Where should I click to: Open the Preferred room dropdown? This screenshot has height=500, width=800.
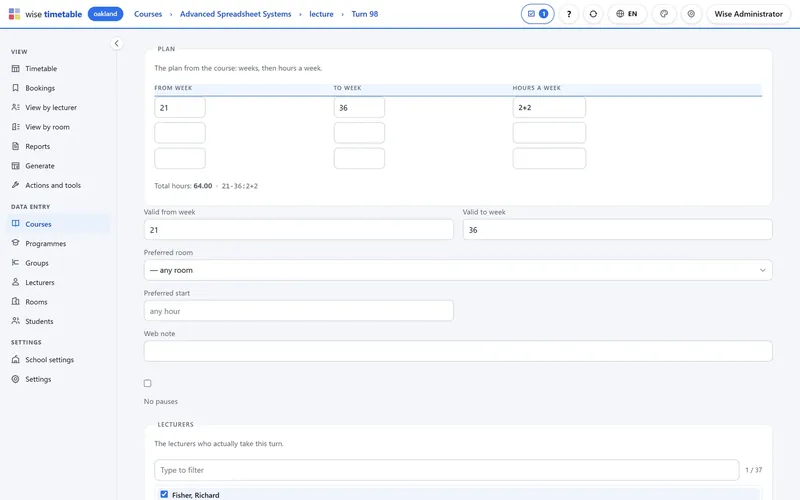click(458, 270)
